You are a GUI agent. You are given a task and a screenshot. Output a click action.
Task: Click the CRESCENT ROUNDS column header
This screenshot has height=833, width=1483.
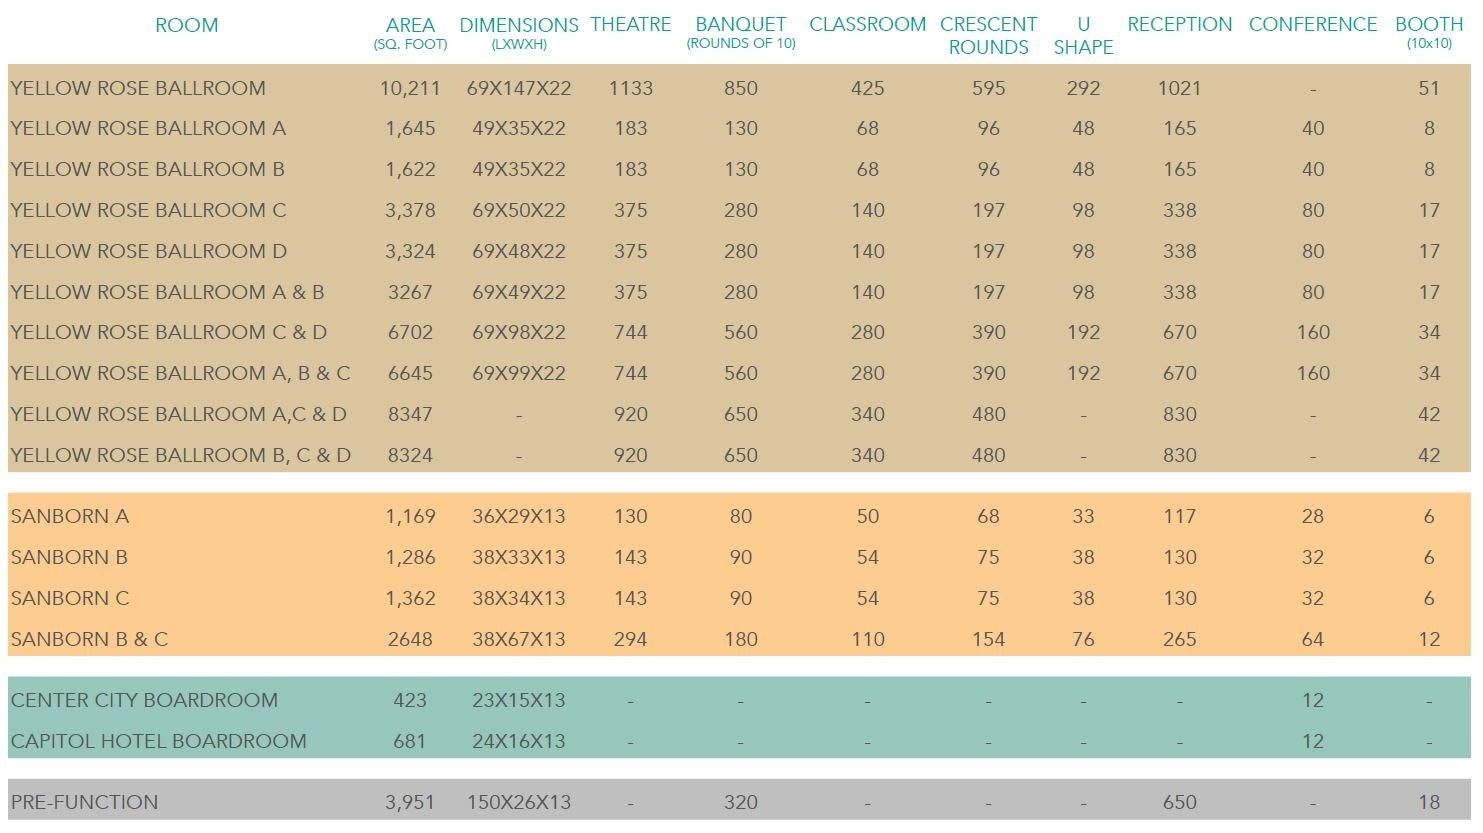click(x=988, y=35)
